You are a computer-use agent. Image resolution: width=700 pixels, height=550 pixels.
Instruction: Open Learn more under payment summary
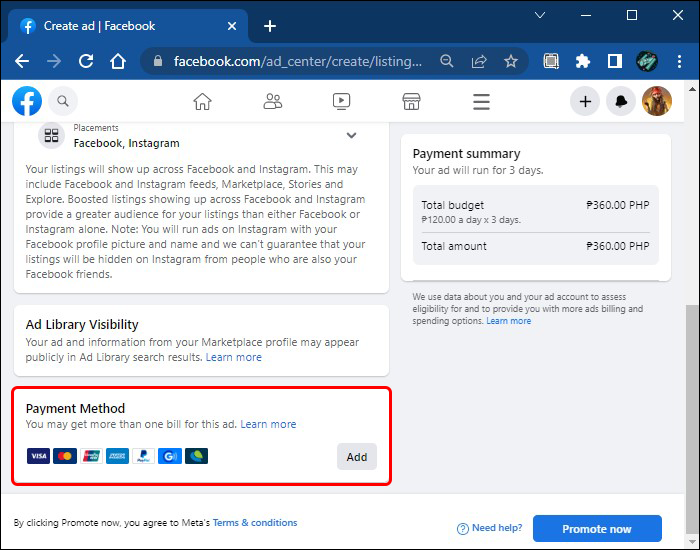(x=508, y=321)
